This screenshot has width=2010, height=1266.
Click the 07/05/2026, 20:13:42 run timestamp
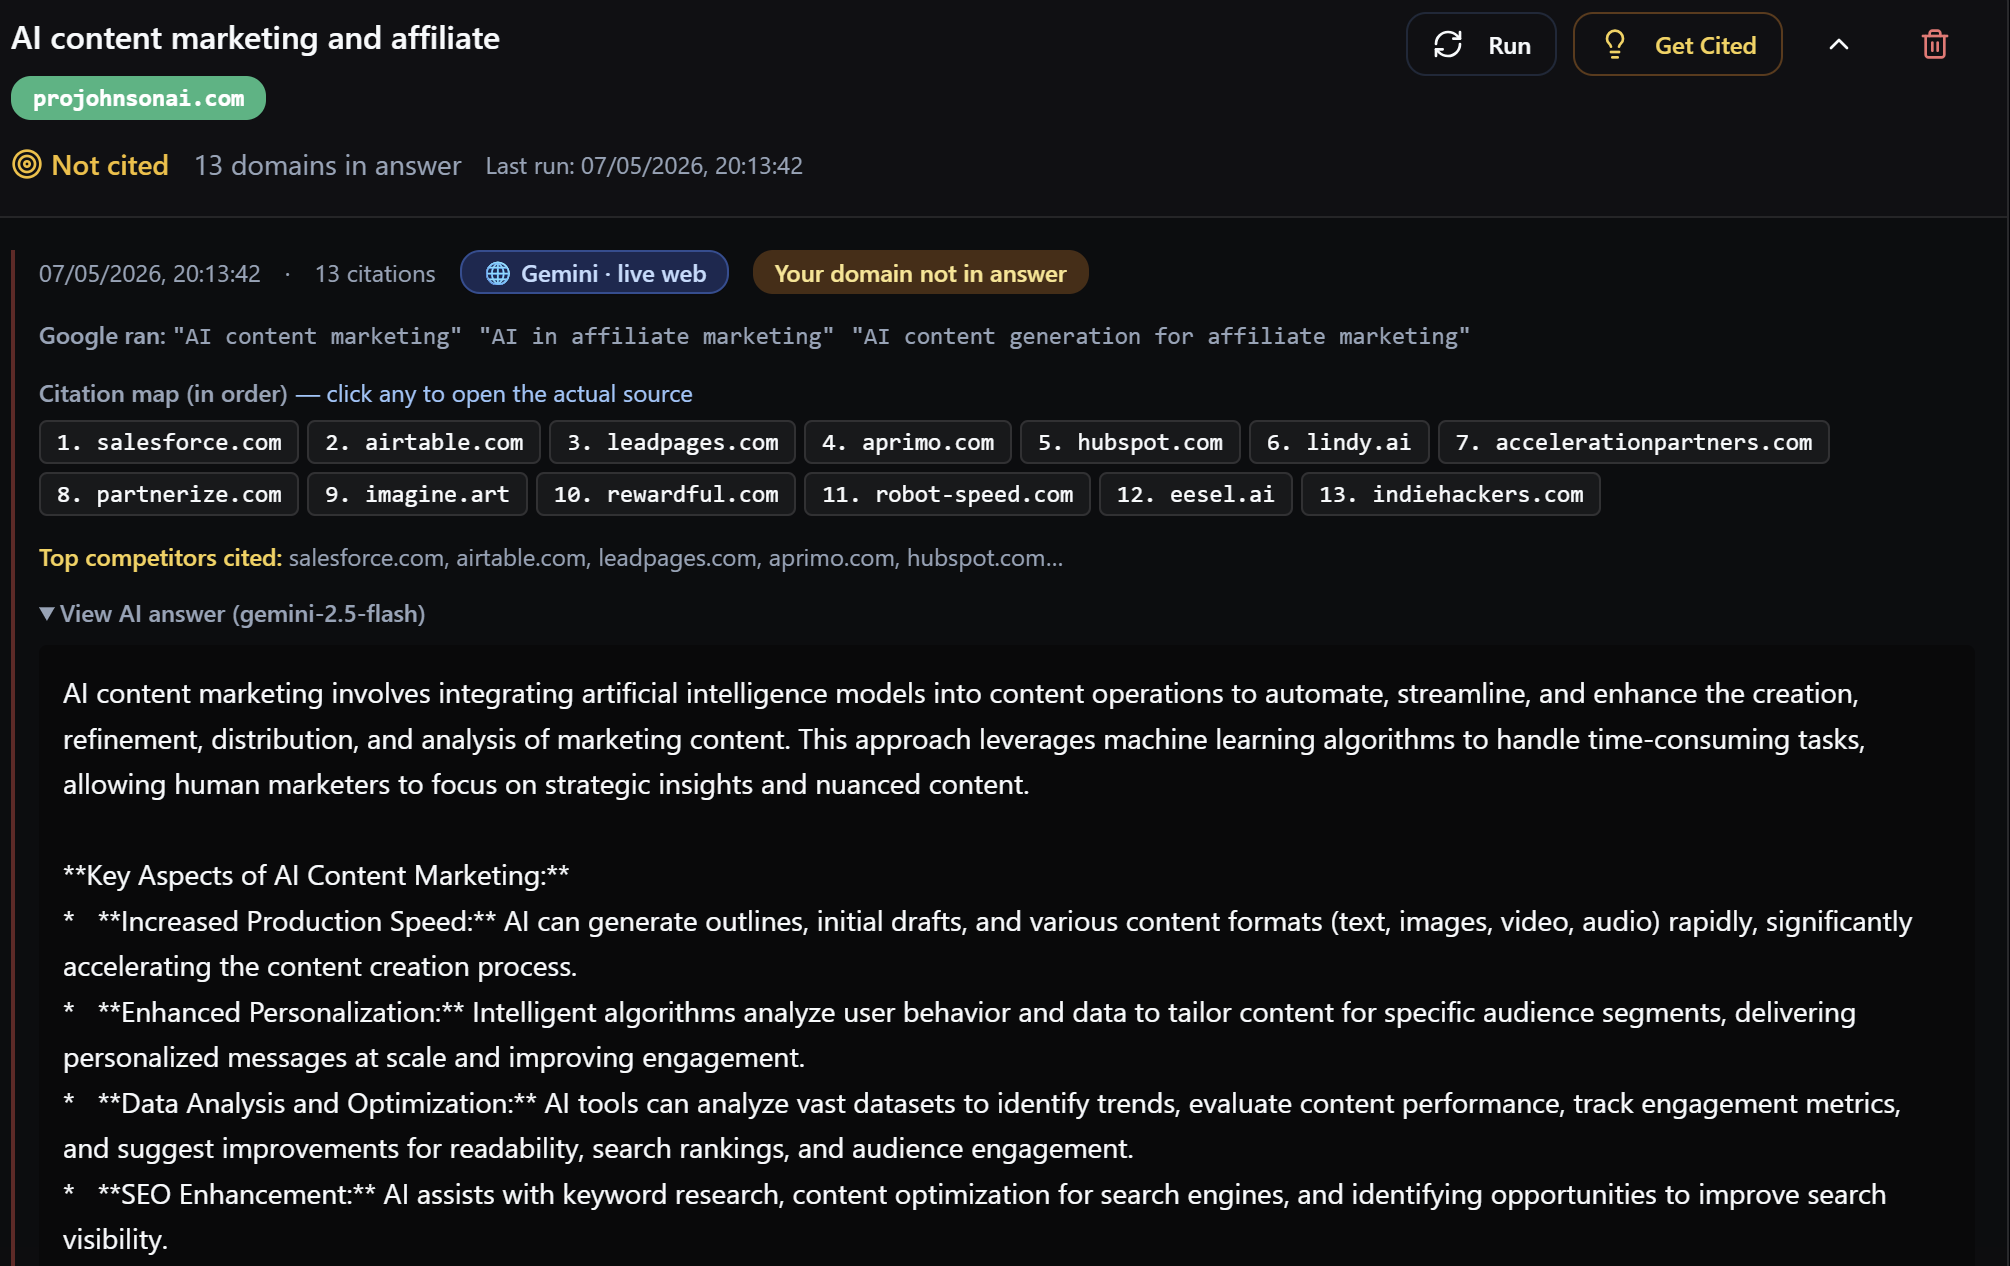[x=150, y=274]
